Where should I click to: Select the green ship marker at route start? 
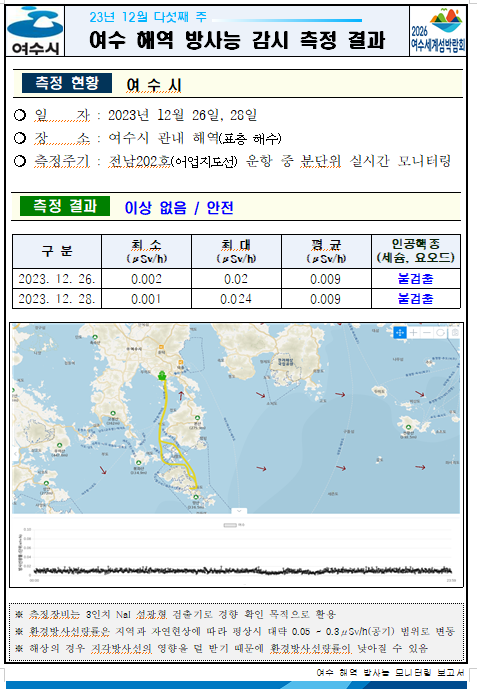coord(162,376)
